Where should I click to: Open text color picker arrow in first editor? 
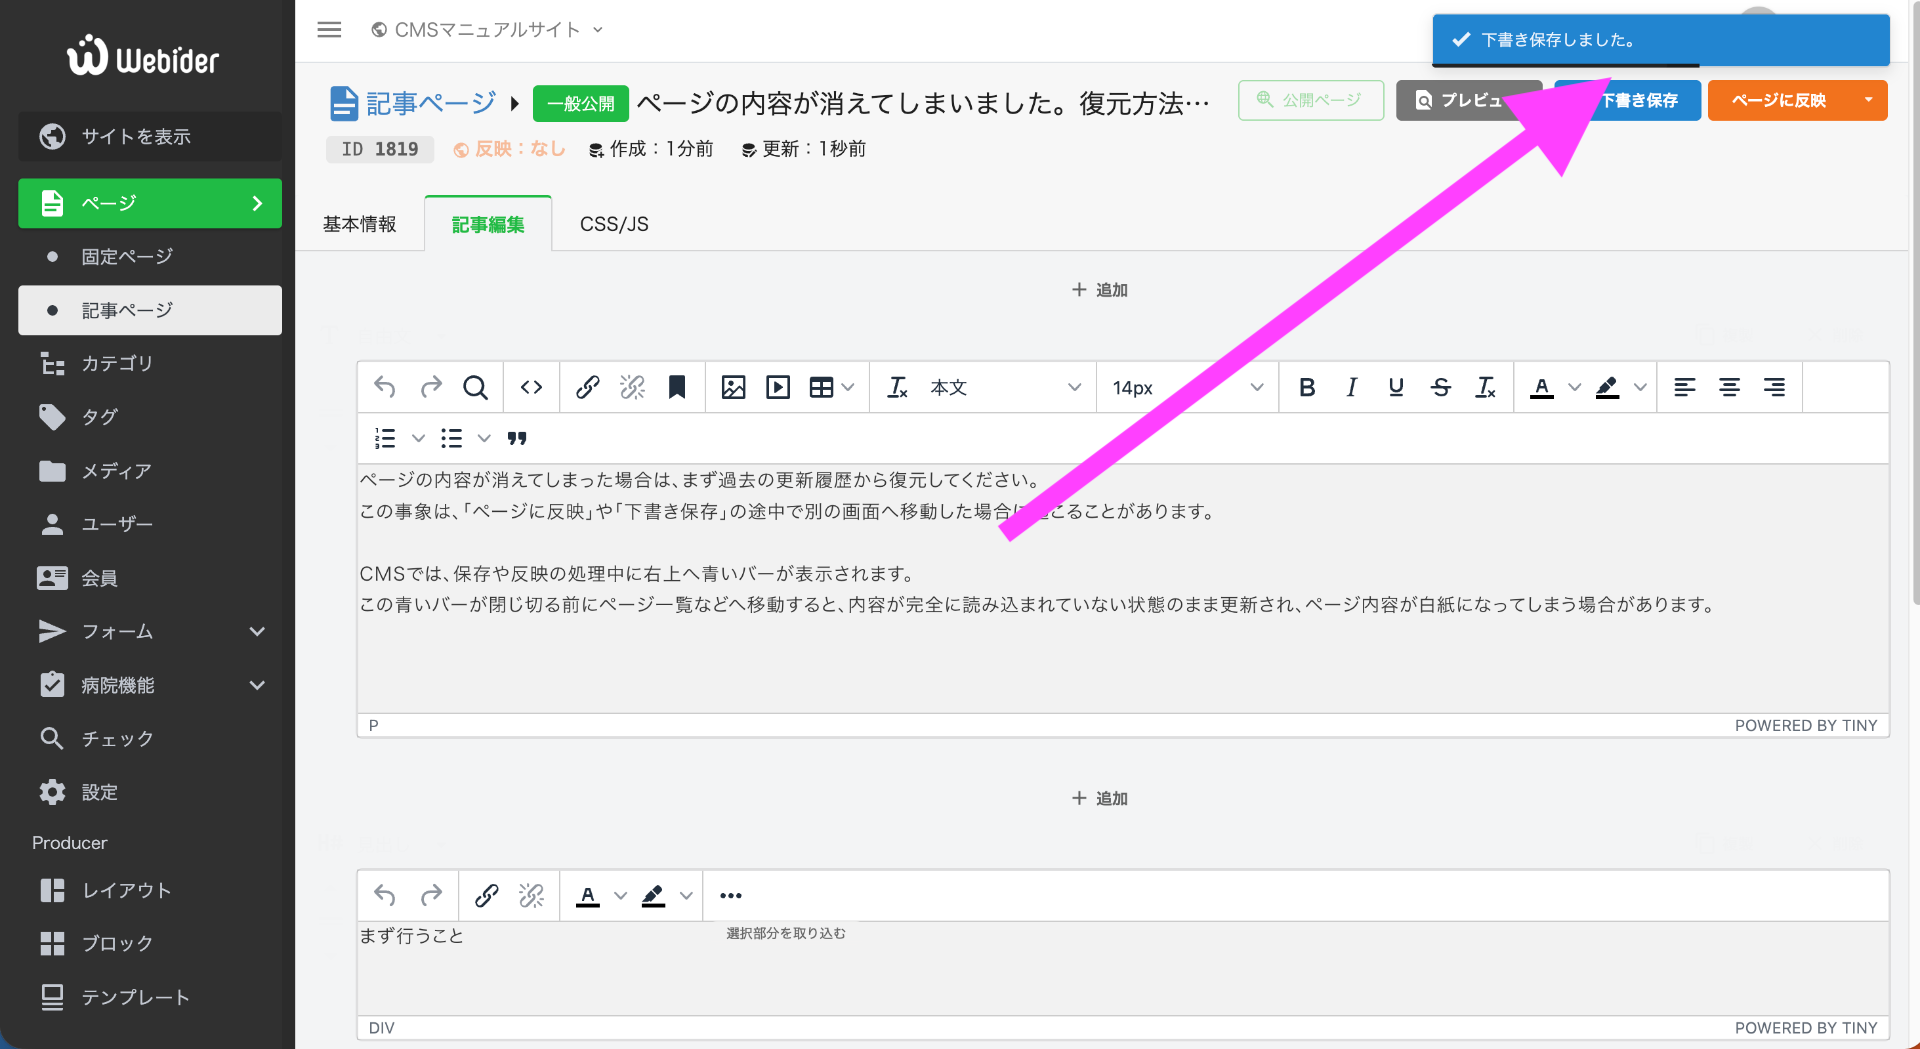[1574, 387]
